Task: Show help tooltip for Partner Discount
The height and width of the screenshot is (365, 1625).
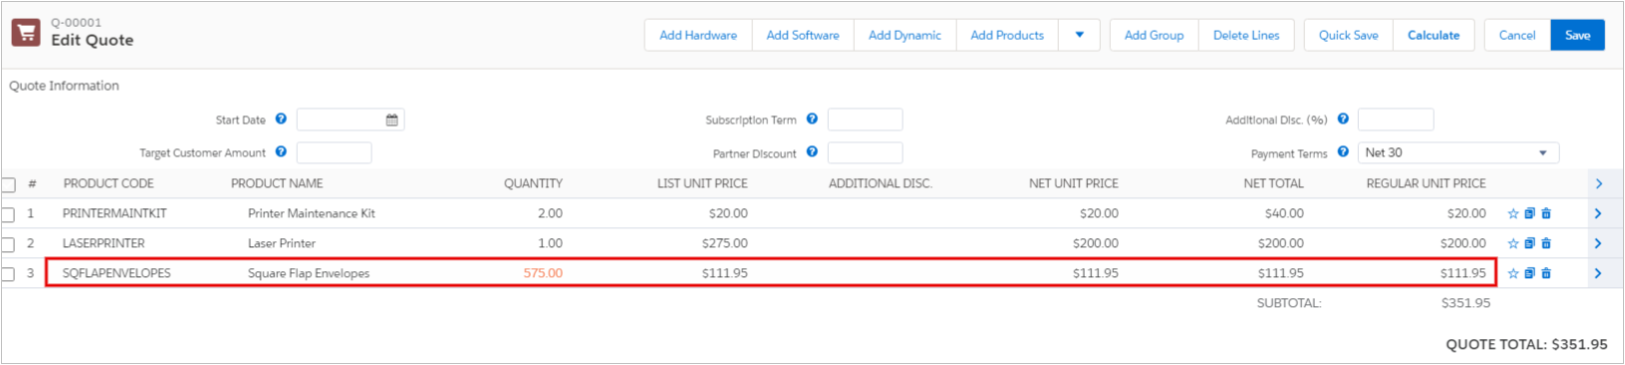Action: click(x=812, y=152)
